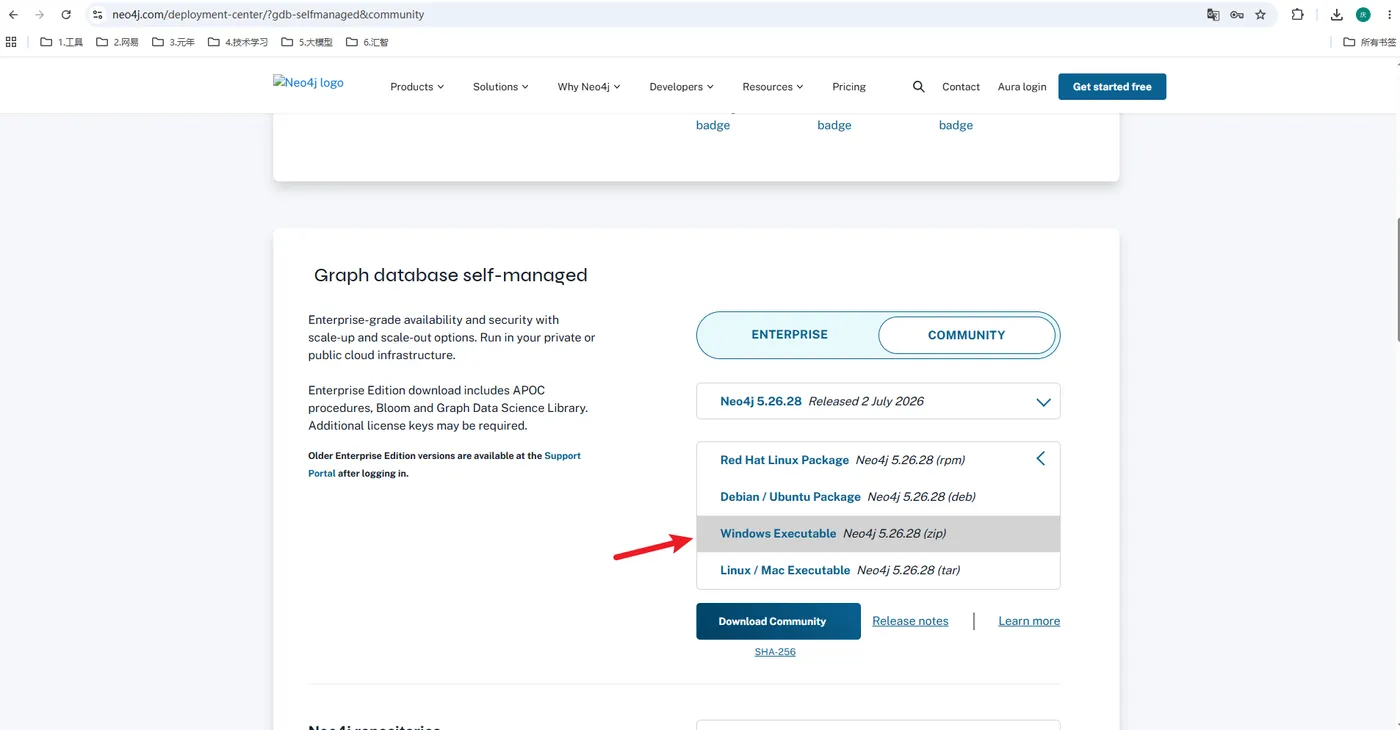Click the browser forward arrow
The width and height of the screenshot is (1400, 730).
point(39,15)
